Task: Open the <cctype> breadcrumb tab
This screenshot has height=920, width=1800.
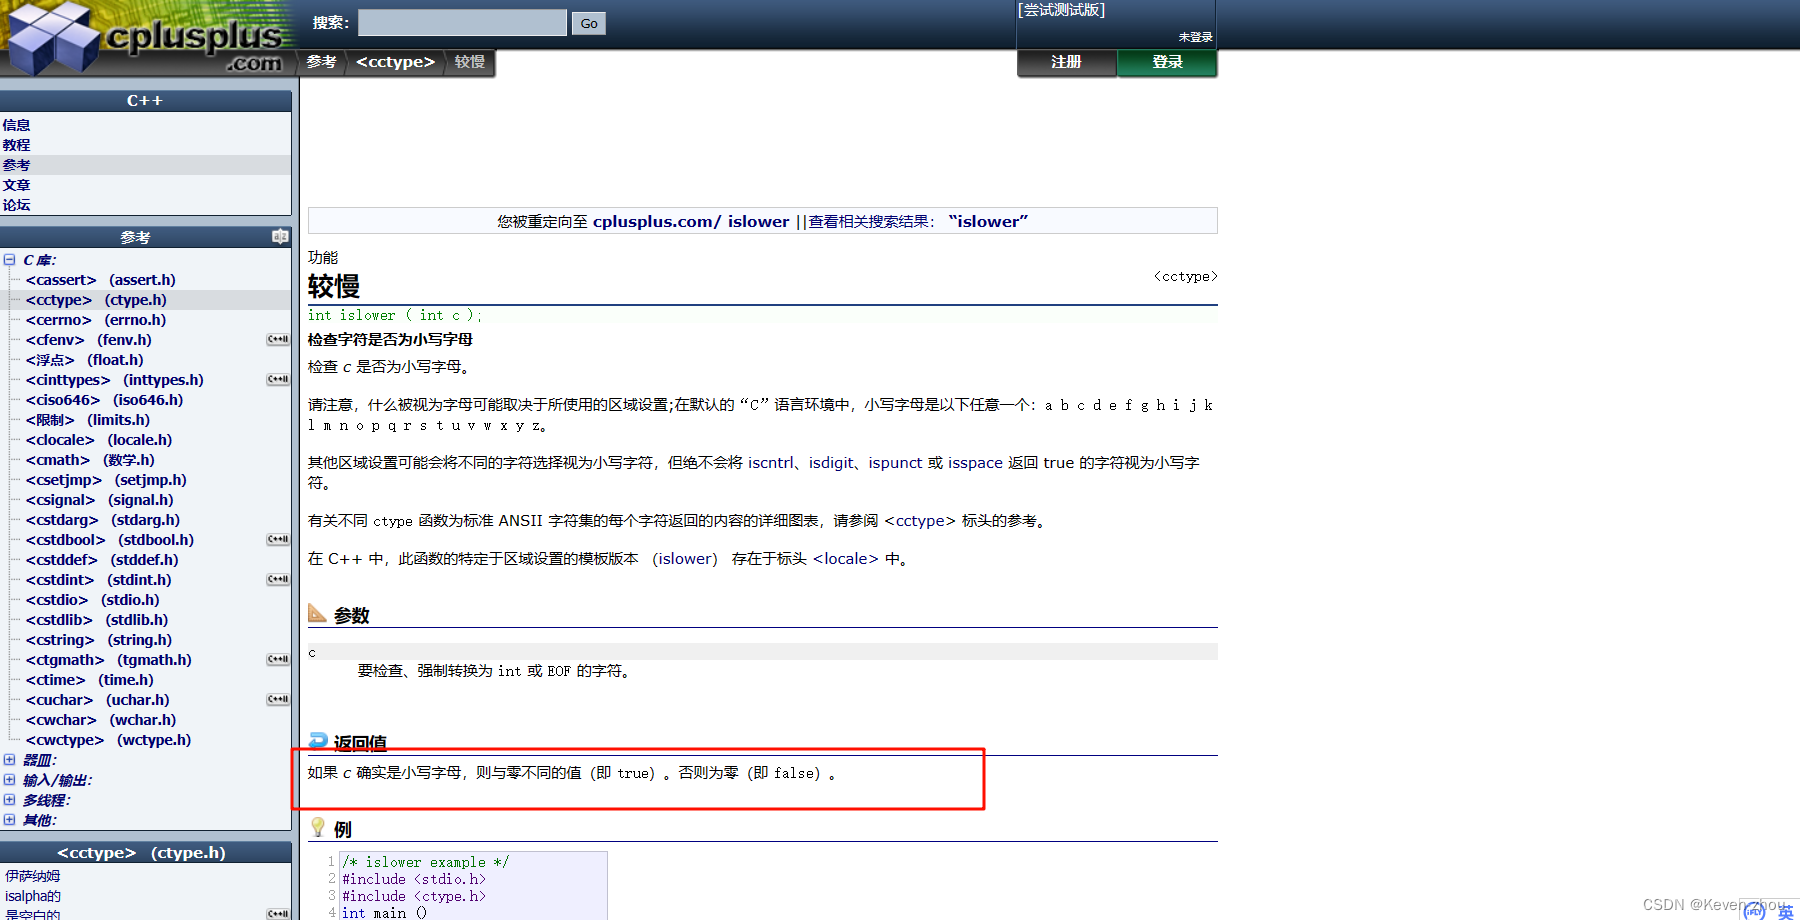Action: click(x=396, y=62)
